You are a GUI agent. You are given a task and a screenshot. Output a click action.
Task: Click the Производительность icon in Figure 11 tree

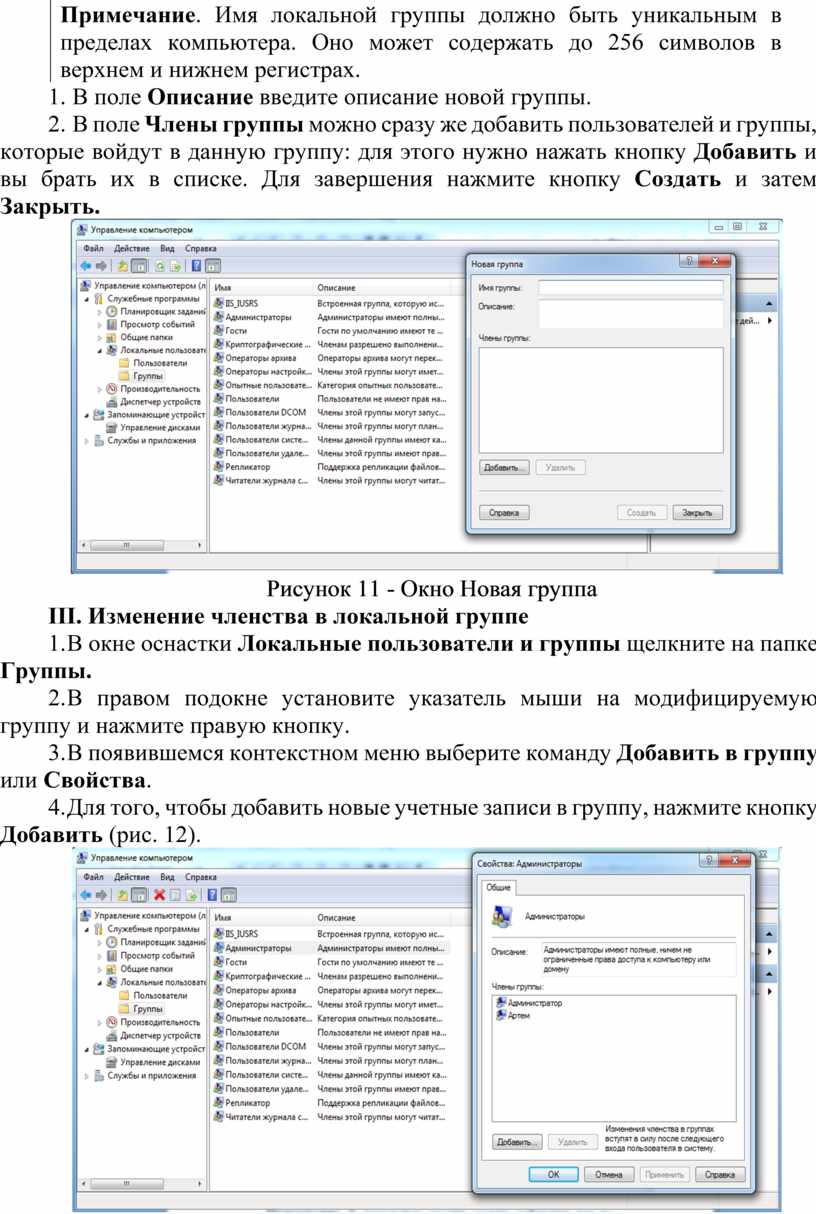tap(112, 389)
